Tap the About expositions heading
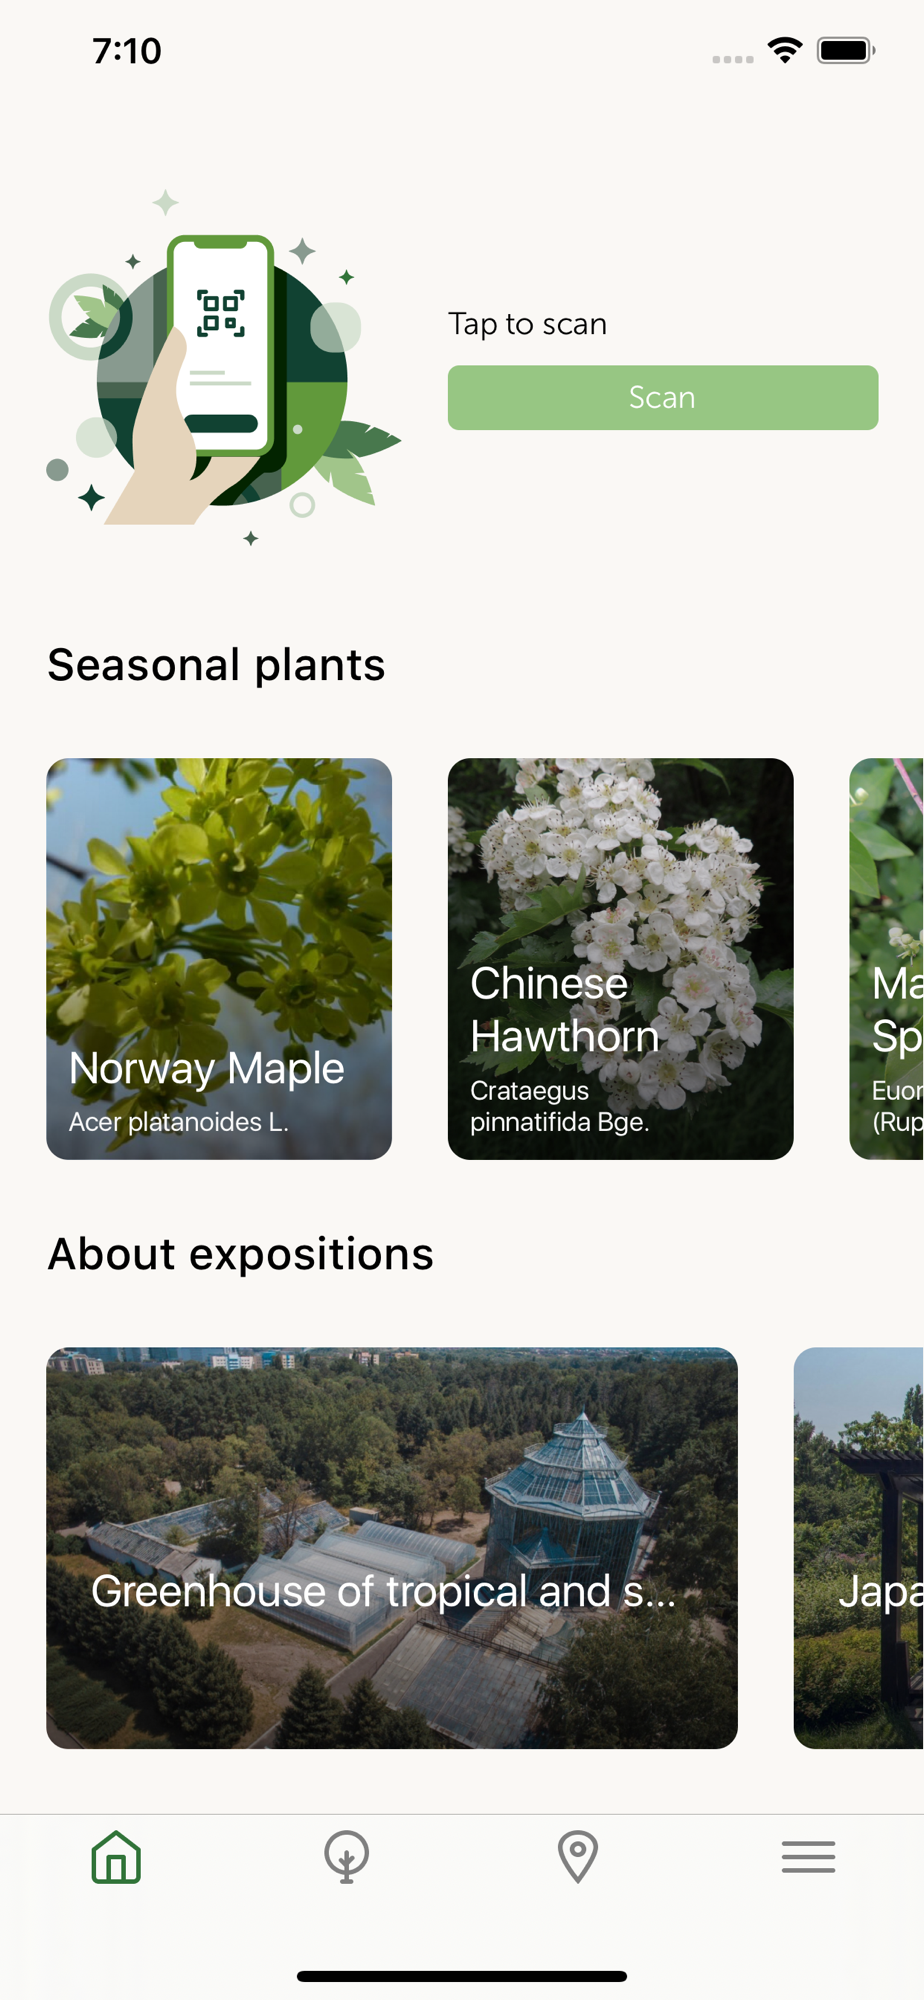The height and width of the screenshot is (2000, 924). point(241,1254)
